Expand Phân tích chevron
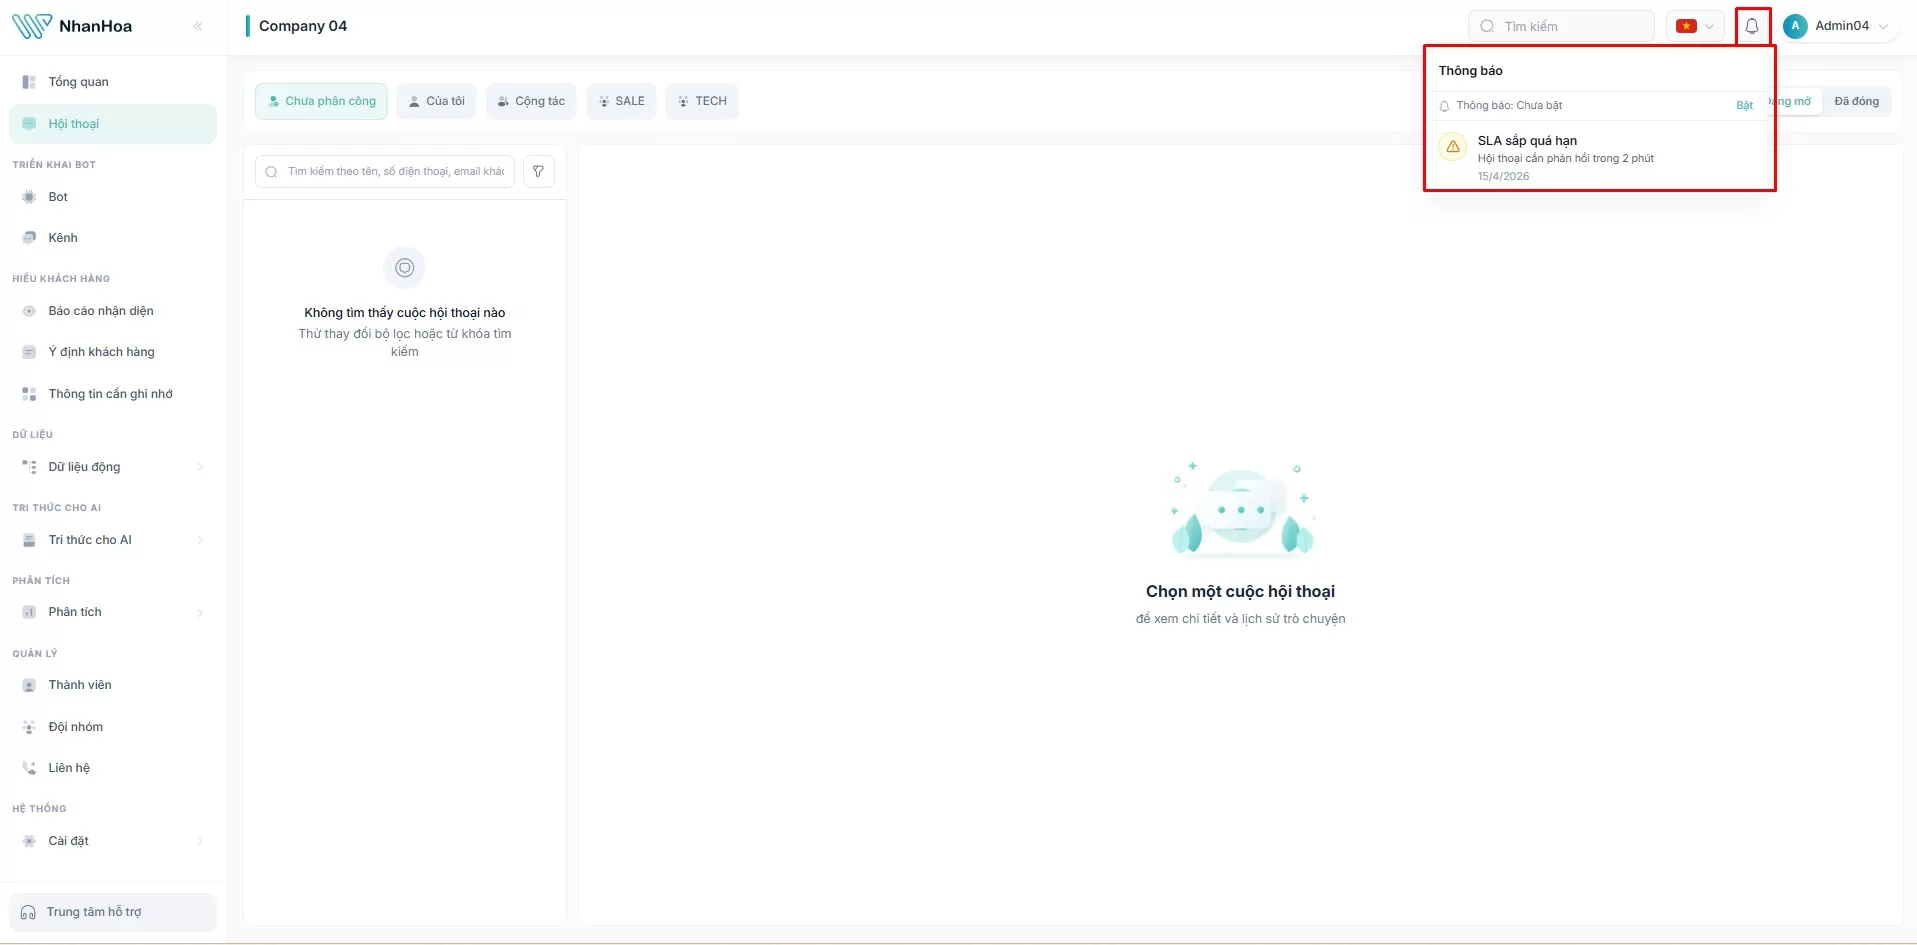The width and height of the screenshot is (1917, 945). [x=200, y=612]
